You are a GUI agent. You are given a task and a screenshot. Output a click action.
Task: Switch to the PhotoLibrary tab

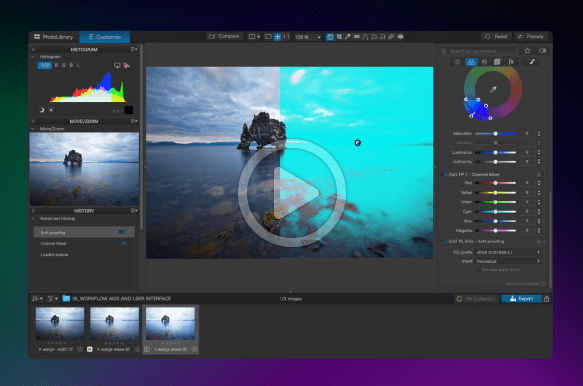(54, 37)
